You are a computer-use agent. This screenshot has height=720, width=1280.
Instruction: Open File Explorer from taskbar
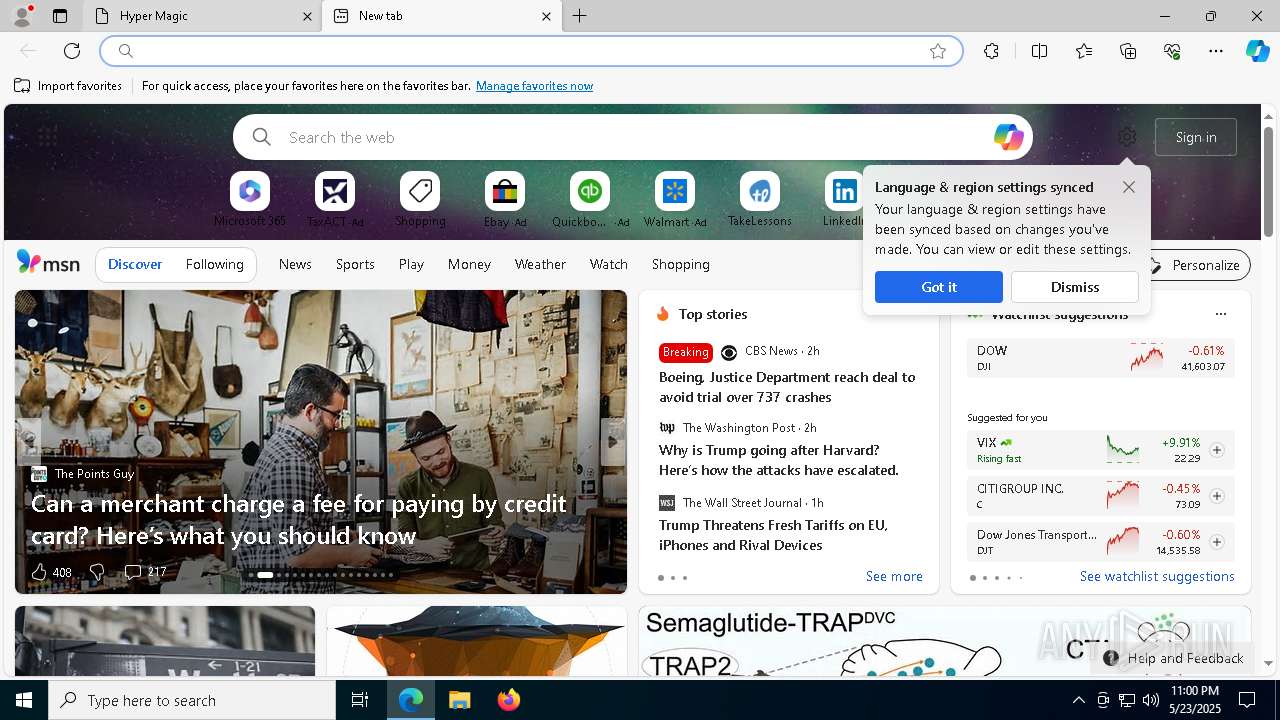pos(459,700)
